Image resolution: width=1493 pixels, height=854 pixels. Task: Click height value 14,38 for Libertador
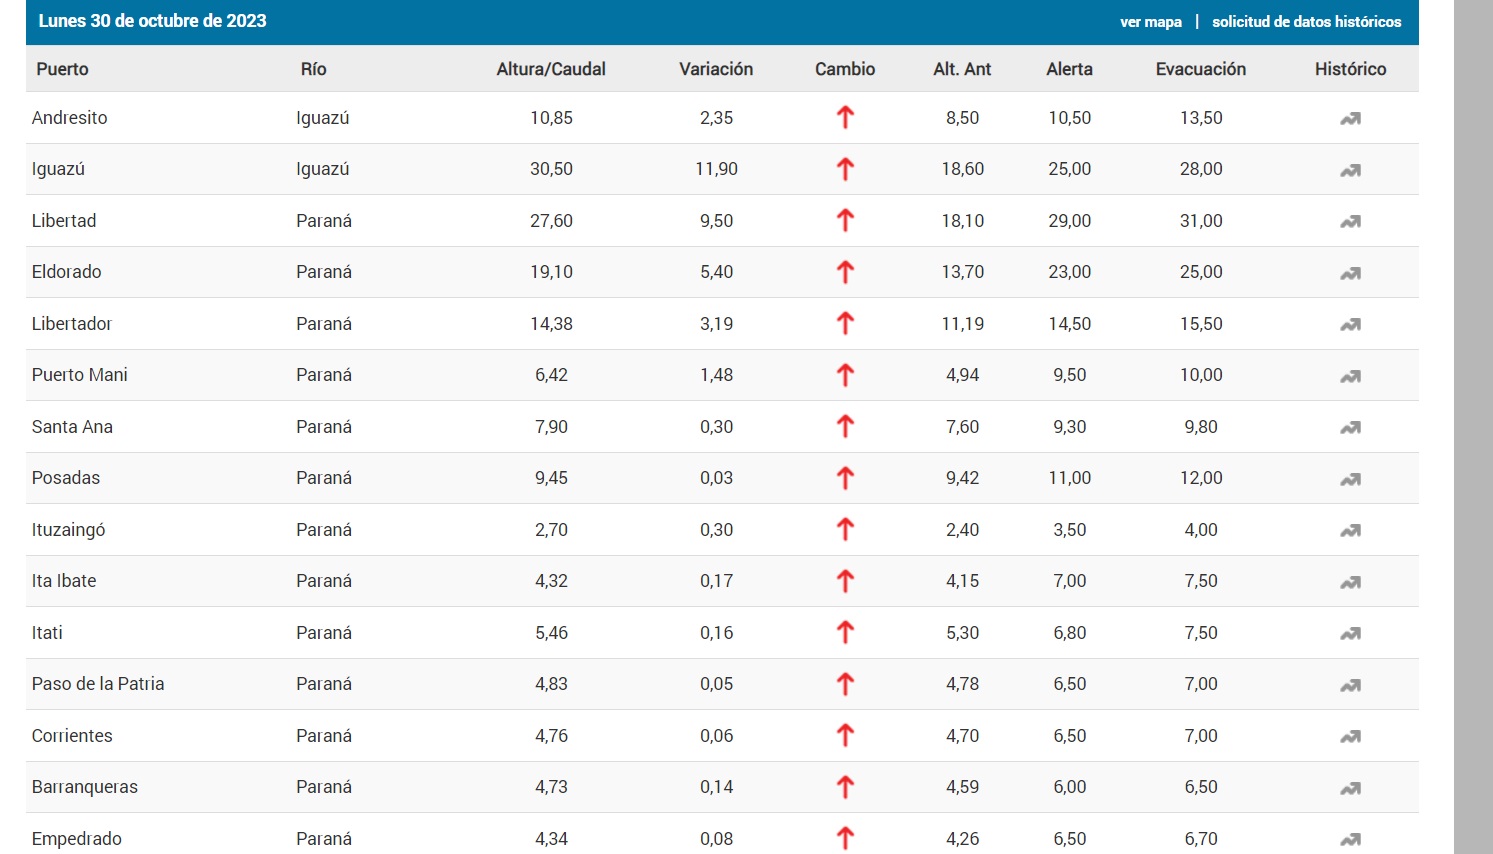551,324
